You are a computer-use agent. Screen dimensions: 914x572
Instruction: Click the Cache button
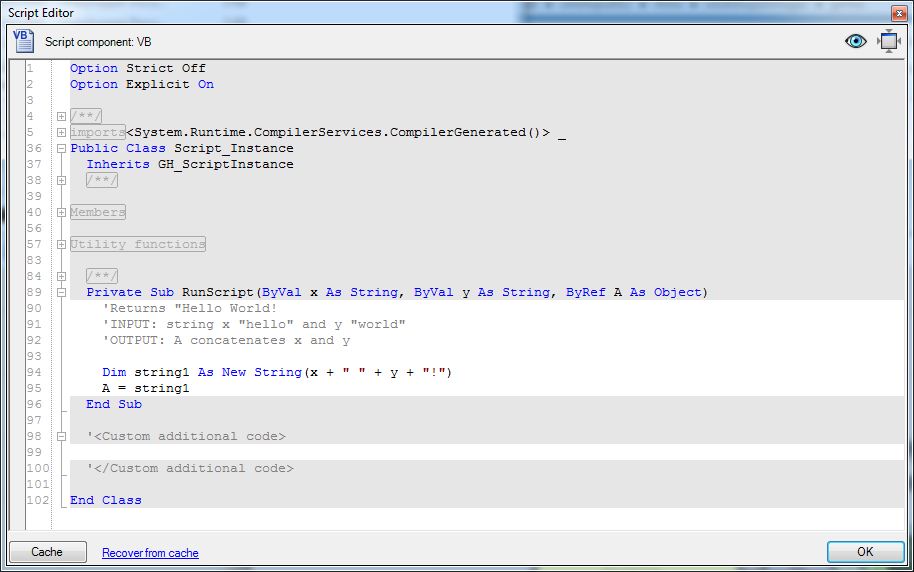coord(47,552)
